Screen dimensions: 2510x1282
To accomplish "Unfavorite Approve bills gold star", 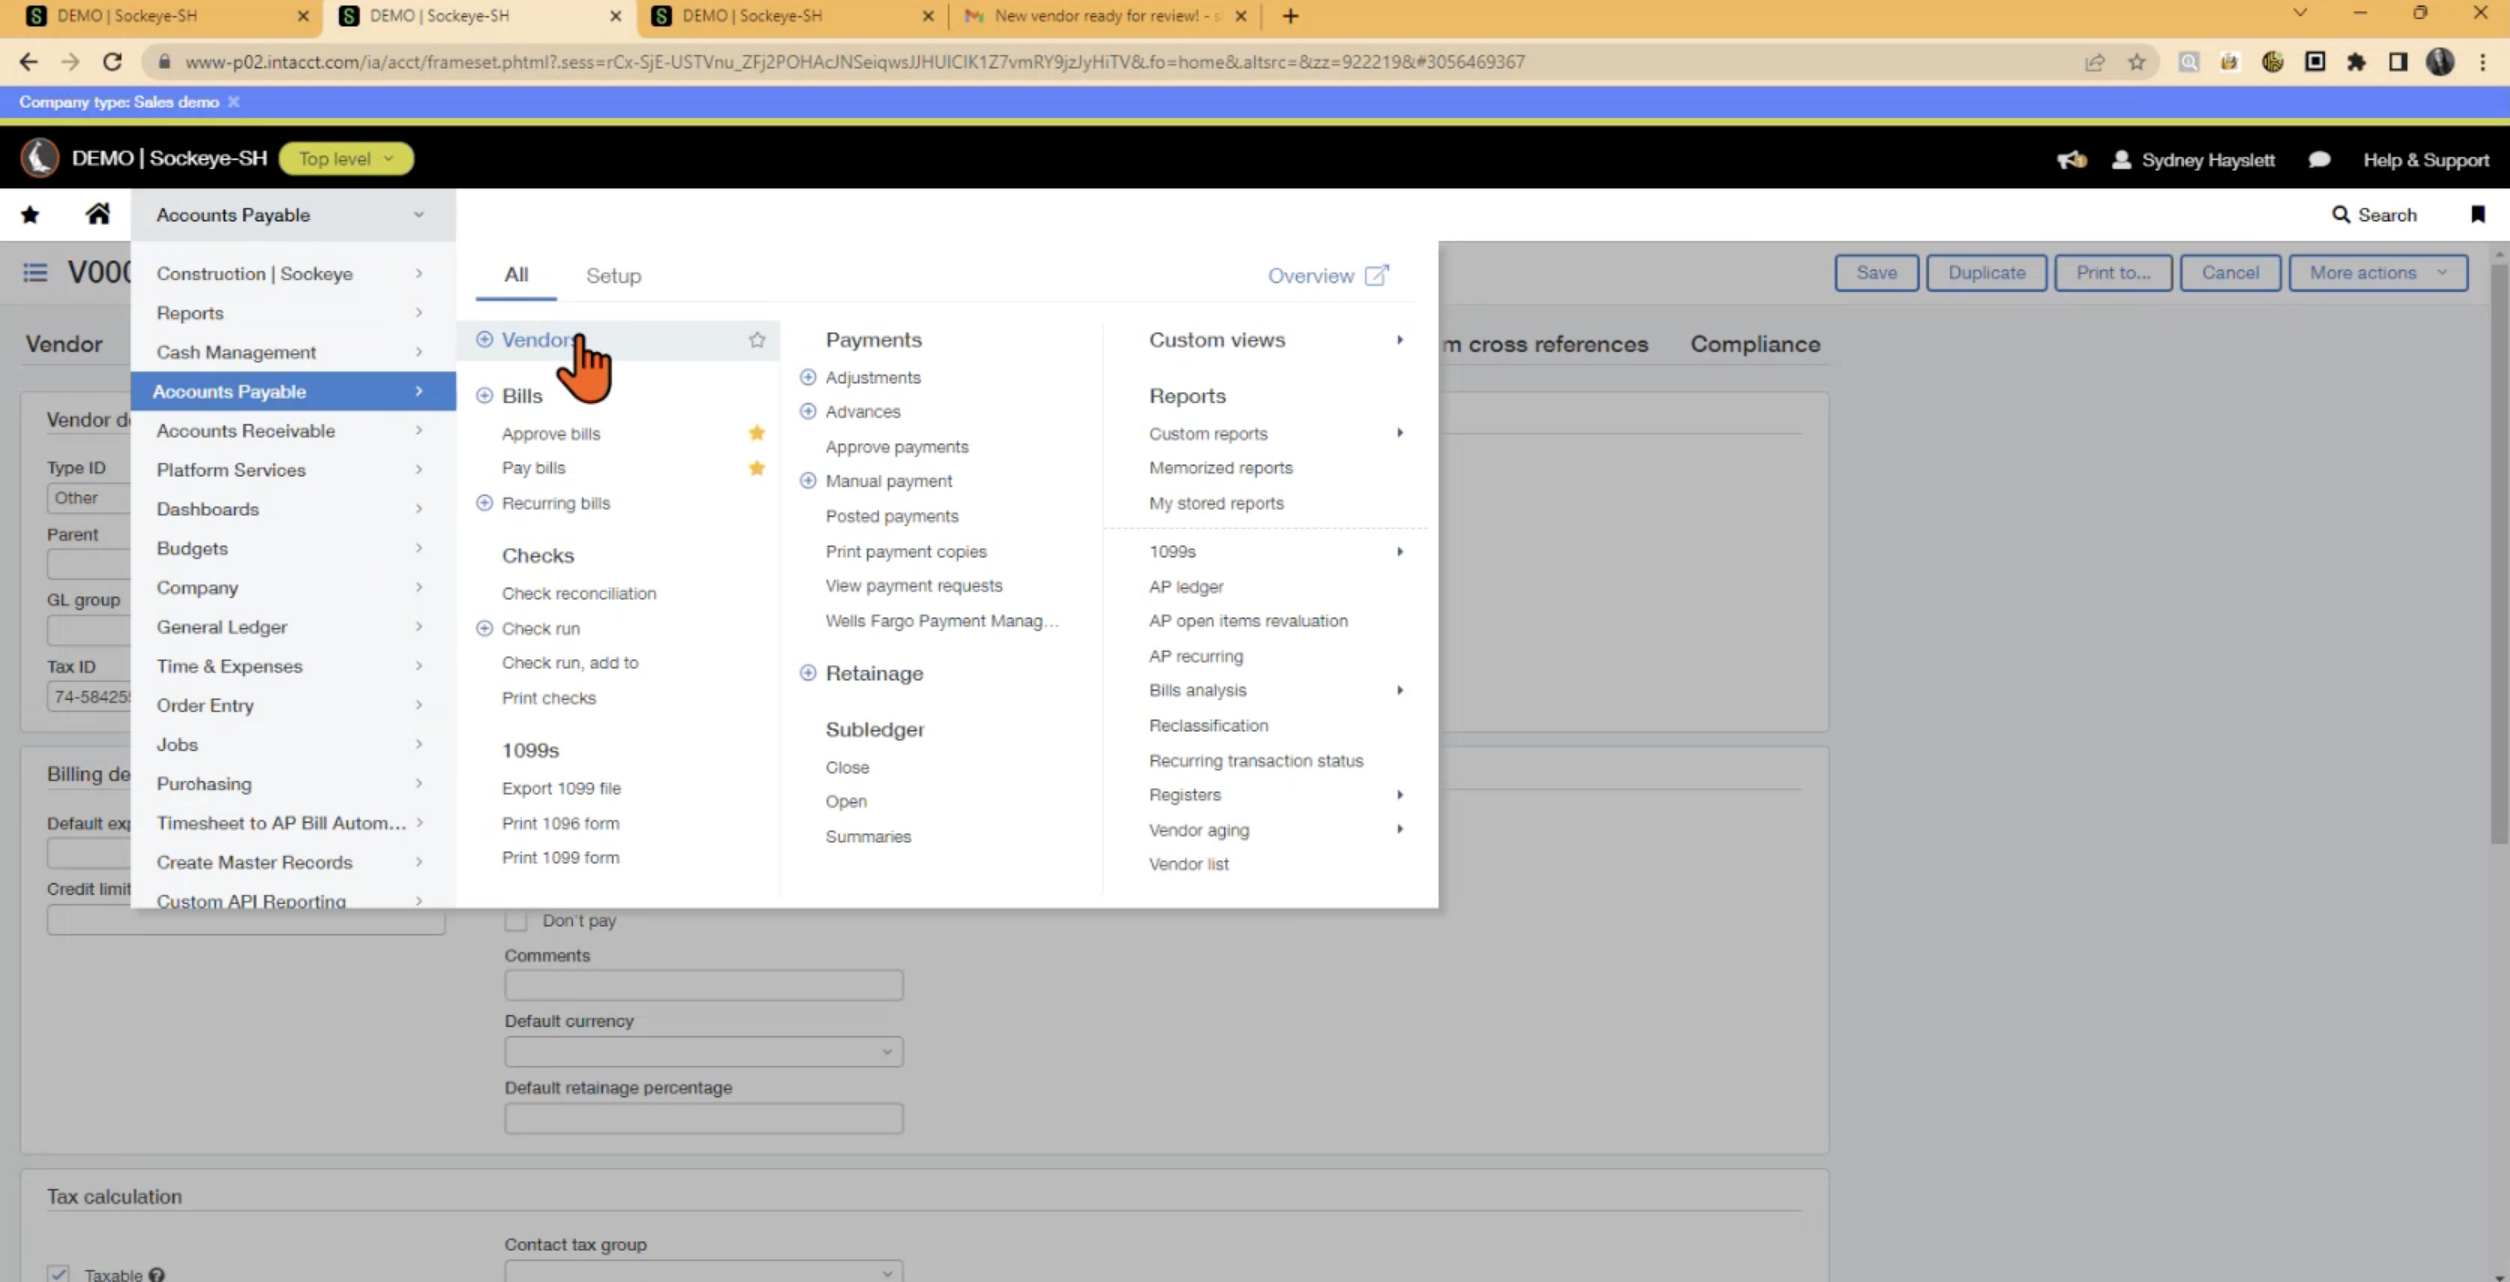I will coord(757,433).
